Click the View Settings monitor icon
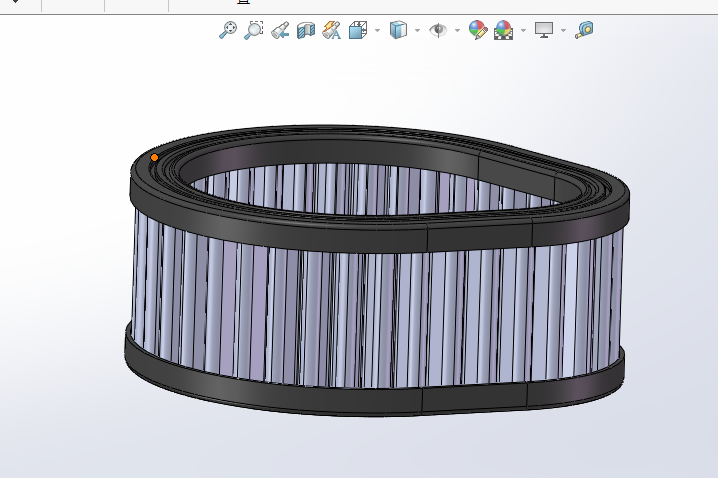 click(x=544, y=30)
